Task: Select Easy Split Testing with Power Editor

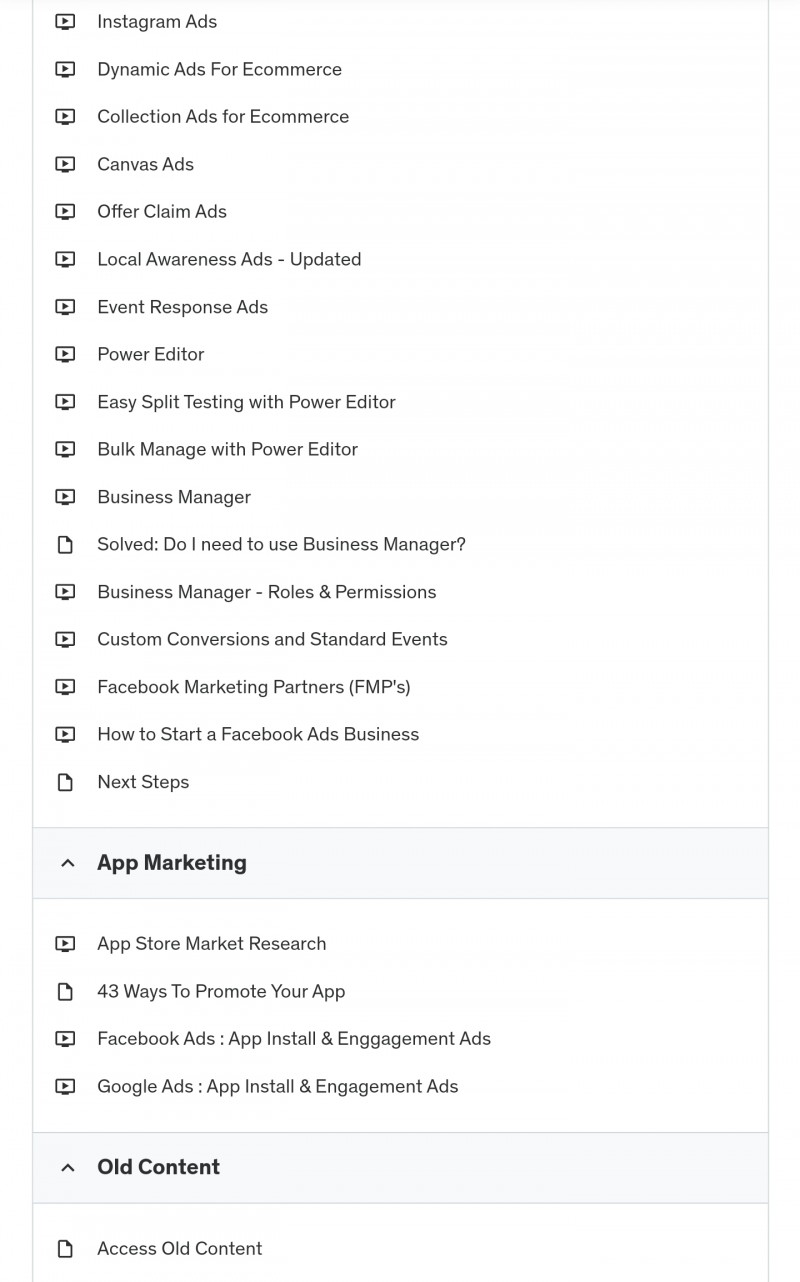Action: coord(246,402)
